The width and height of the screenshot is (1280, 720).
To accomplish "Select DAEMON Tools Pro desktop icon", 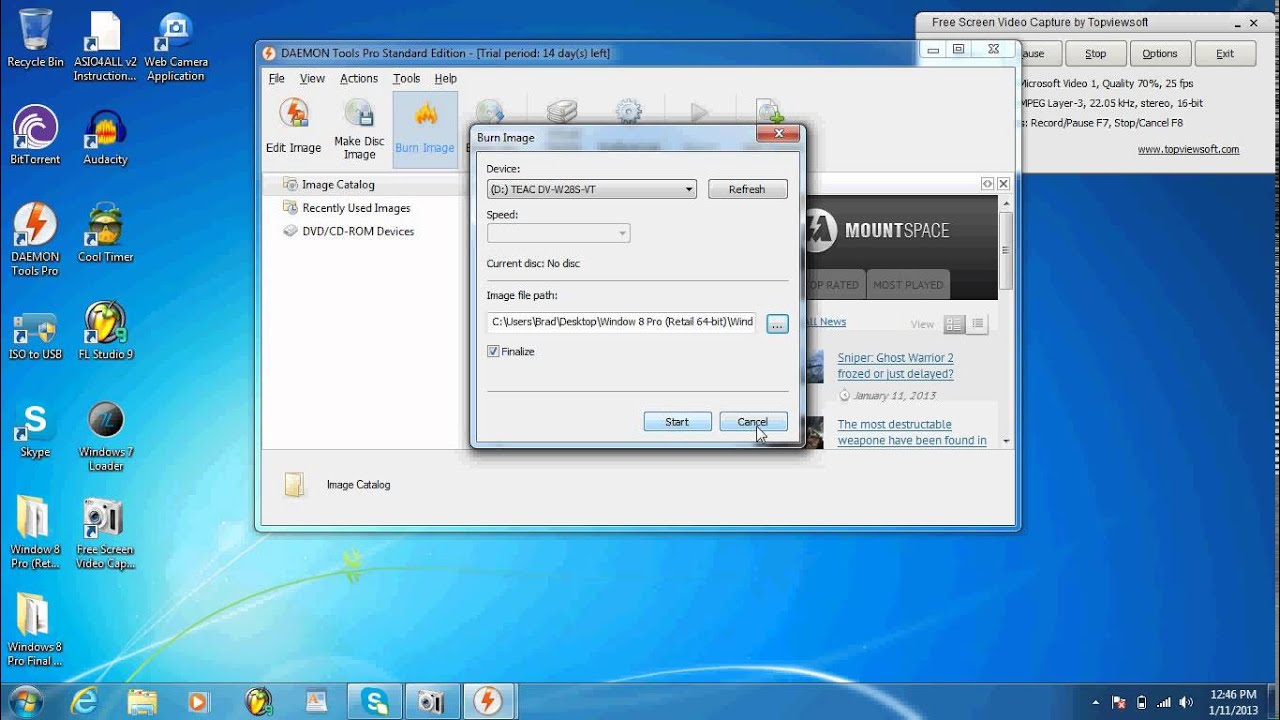I will point(35,240).
